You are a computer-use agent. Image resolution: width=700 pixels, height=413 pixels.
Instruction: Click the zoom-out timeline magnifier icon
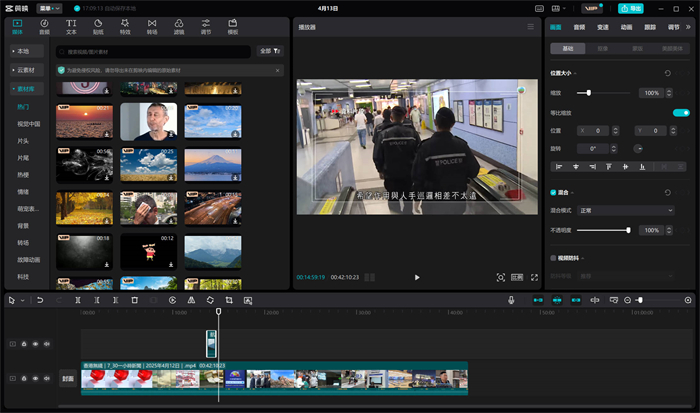pyautogui.click(x=627, y=300)
